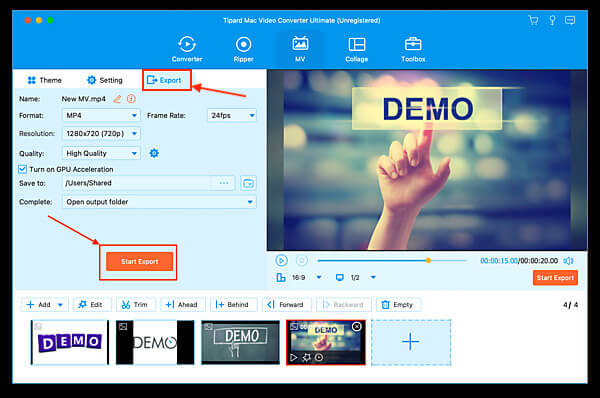Open the Collage module

point(357,49)
